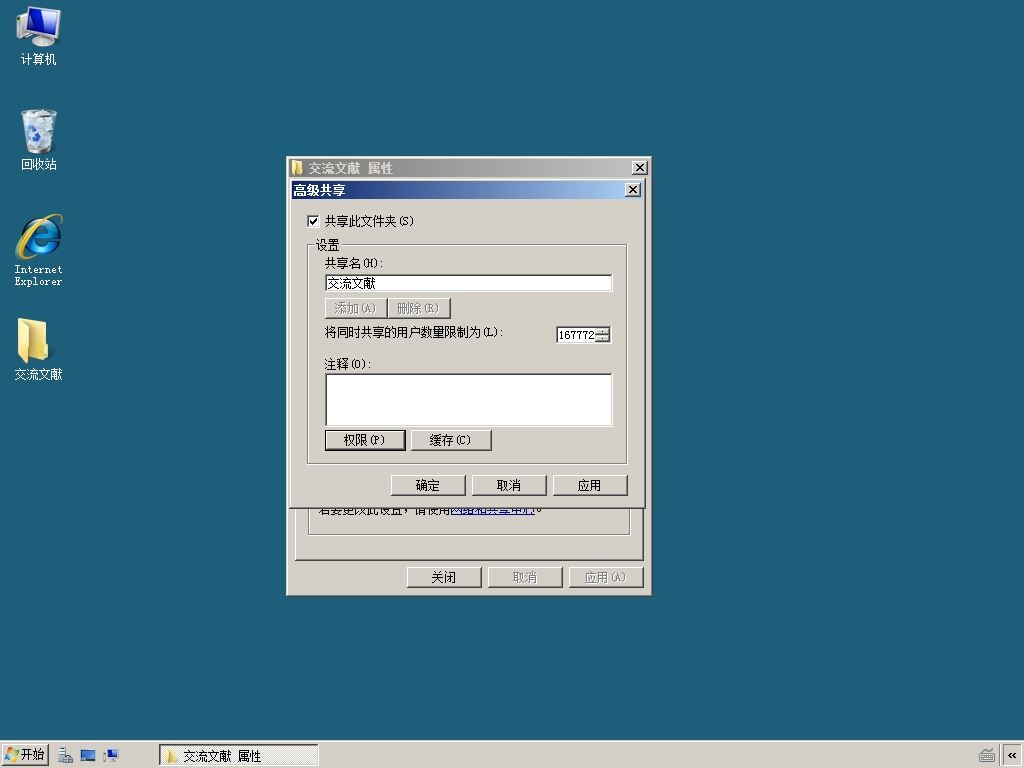The image size is (1024, 768).
Task: Expand hidden tray icons with chevron
Action: click(1012, 756)
